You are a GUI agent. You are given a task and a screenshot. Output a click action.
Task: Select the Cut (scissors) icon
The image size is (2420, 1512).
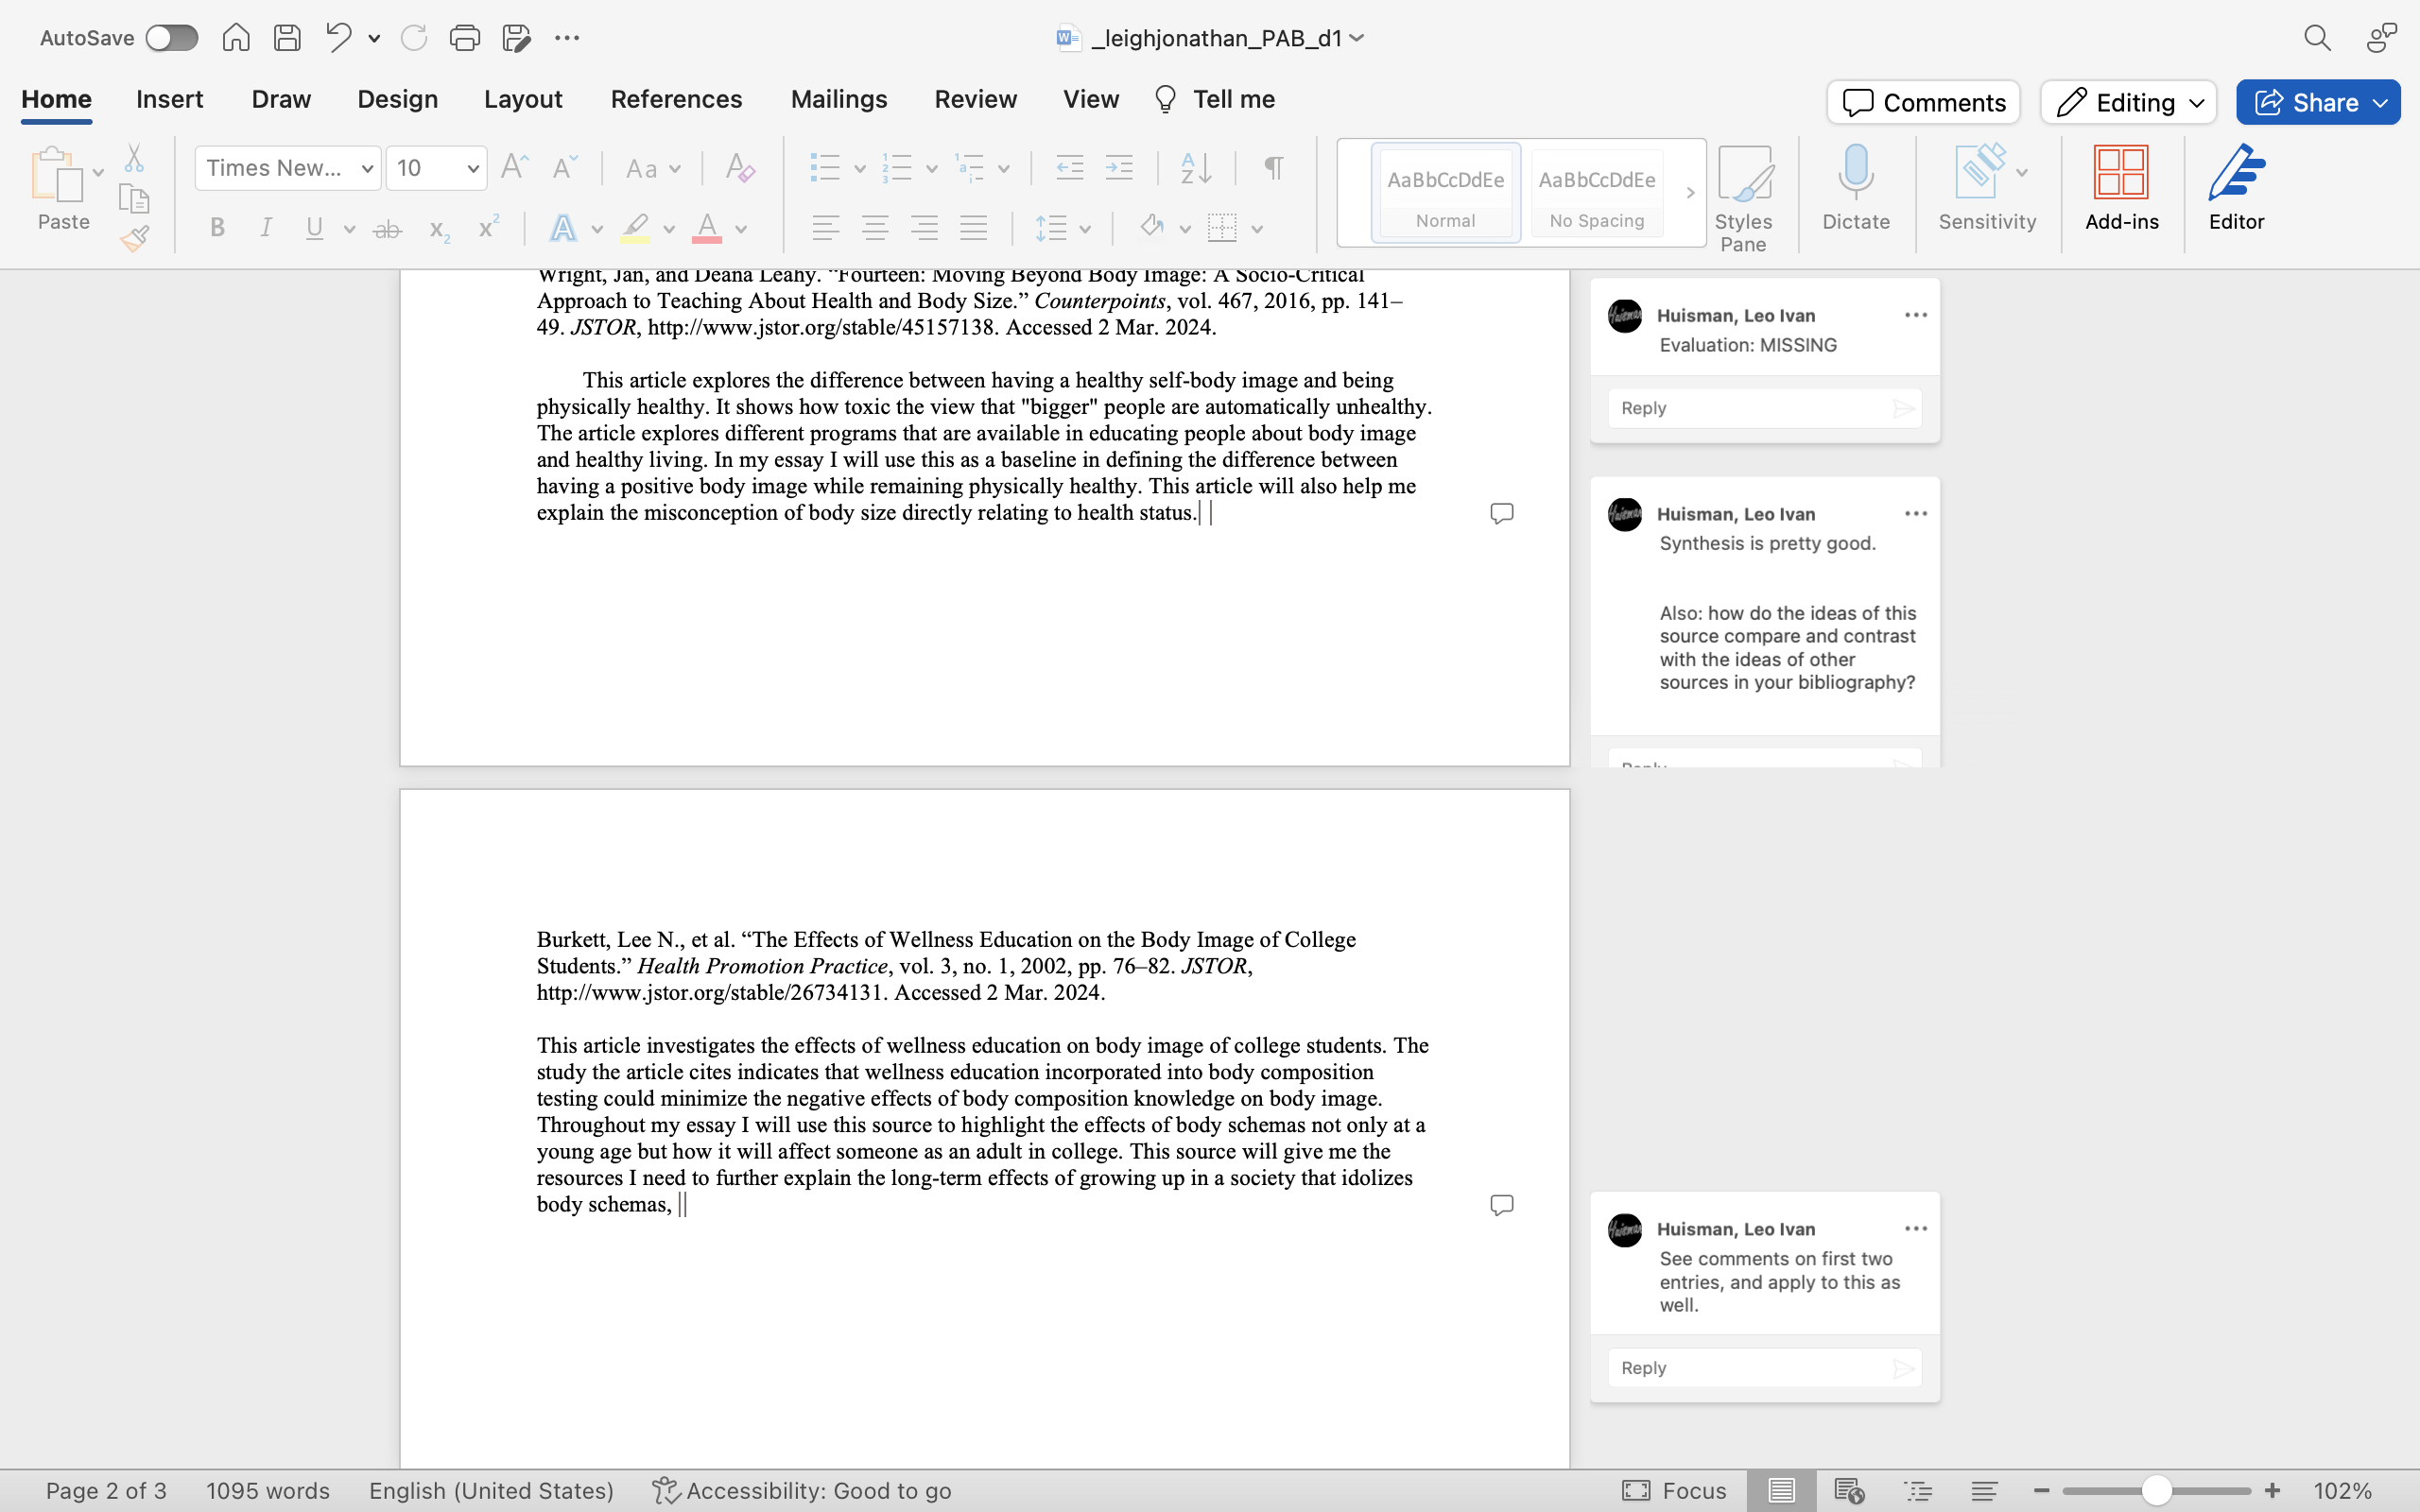135,157
